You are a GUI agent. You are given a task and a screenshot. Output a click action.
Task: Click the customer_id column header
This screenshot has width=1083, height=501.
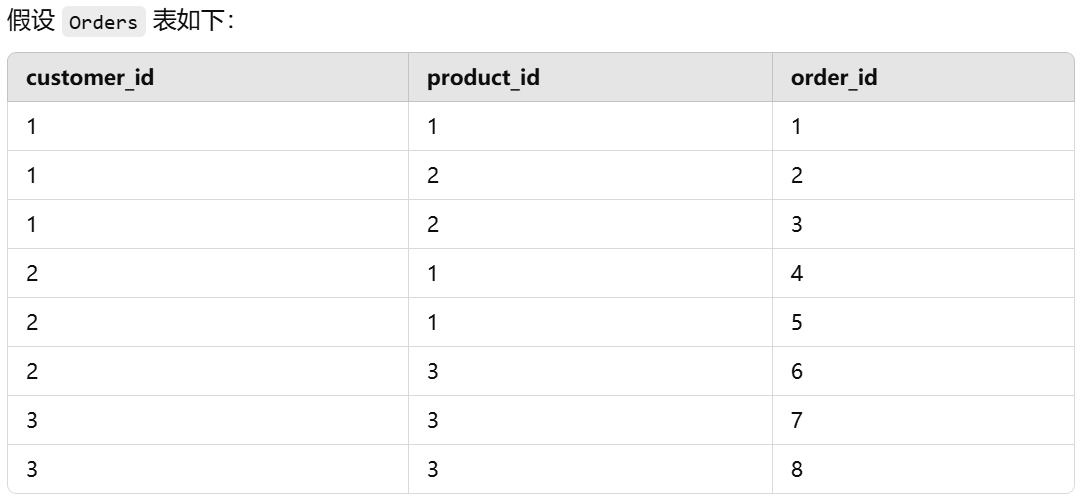click(90, 77)
